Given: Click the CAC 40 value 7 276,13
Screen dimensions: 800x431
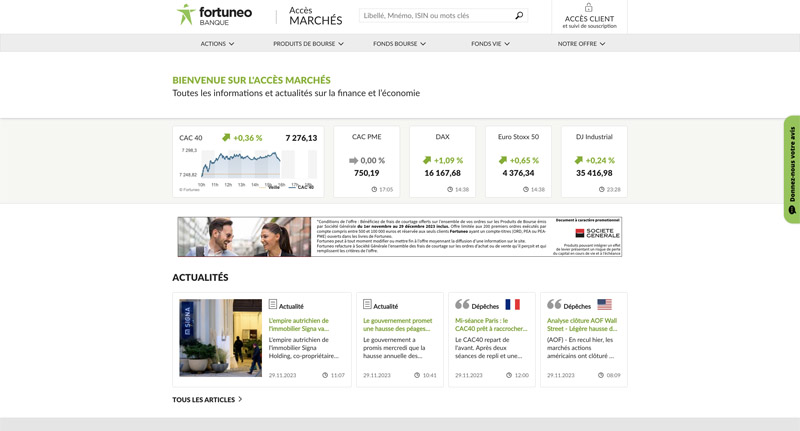Looking at the screenshot, I should tap(301, 138).
